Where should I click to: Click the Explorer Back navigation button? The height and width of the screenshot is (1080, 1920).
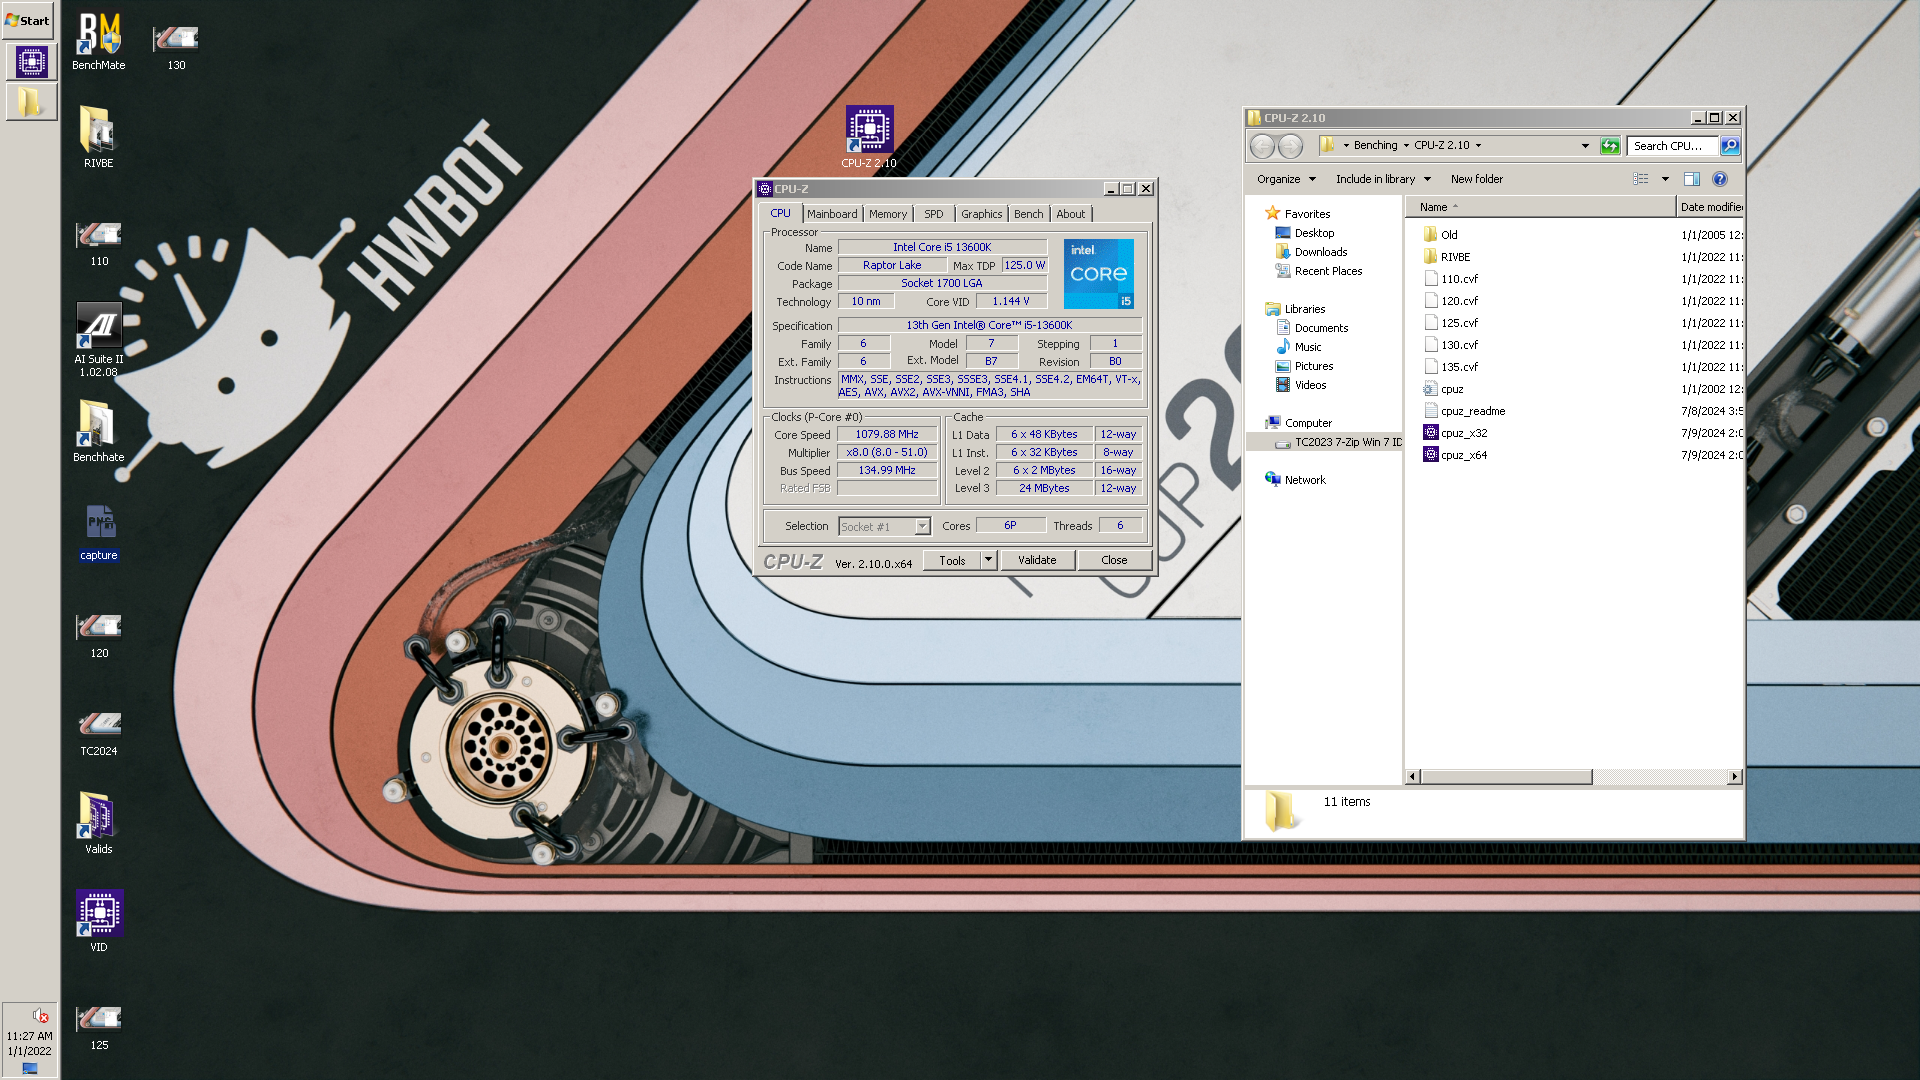tap(1263, 146)
